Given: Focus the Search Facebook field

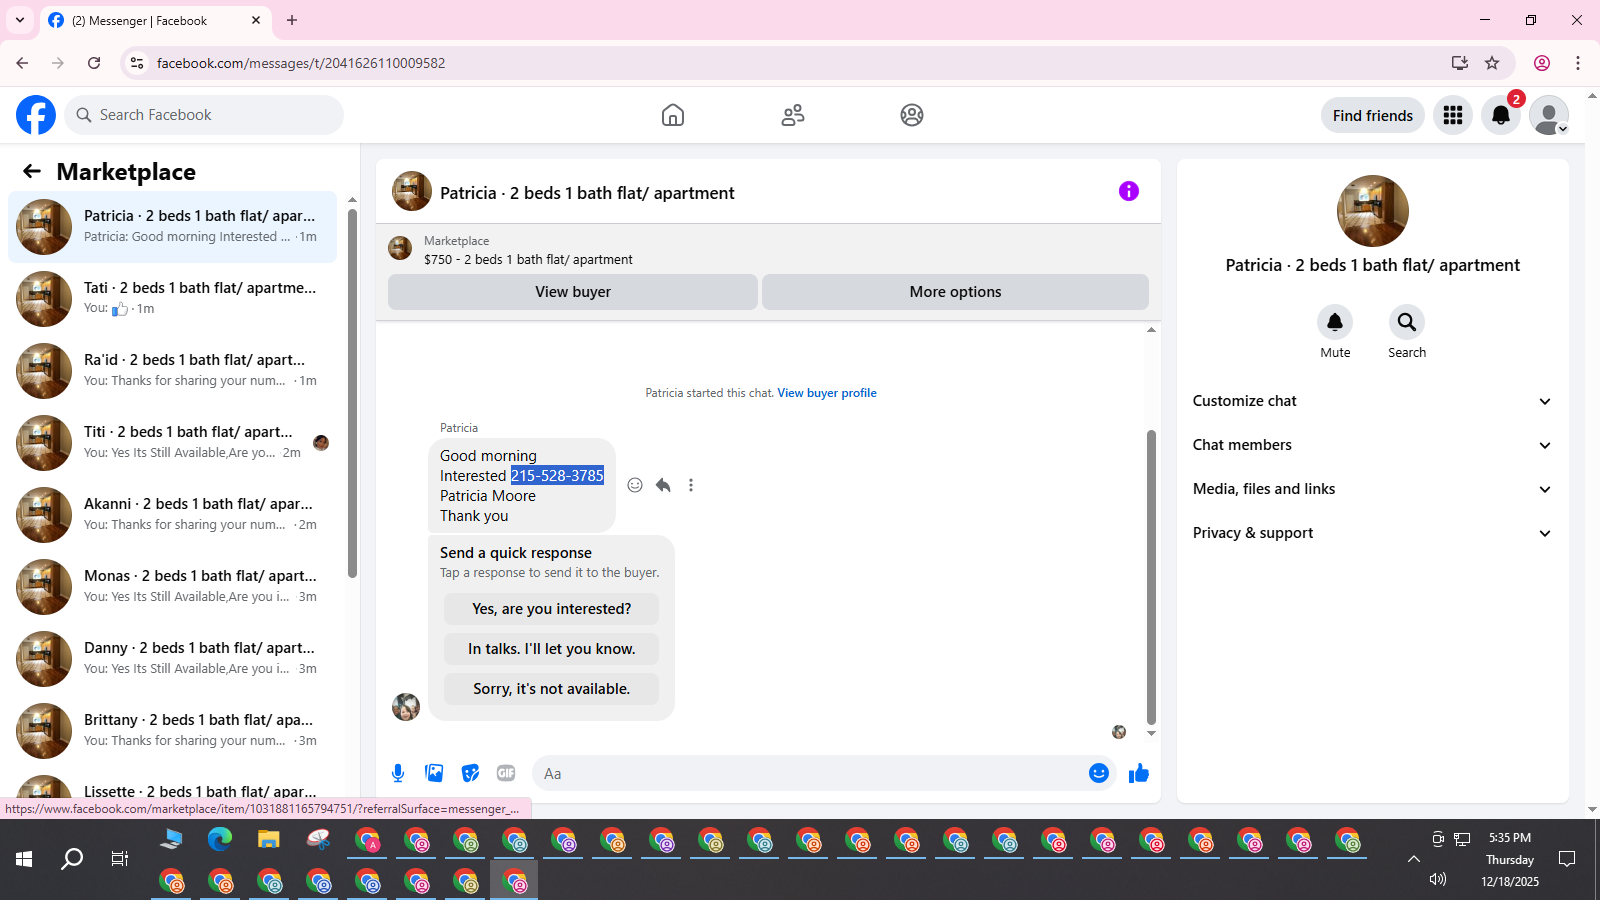Looking at the screenshot, I should [204, 115].
